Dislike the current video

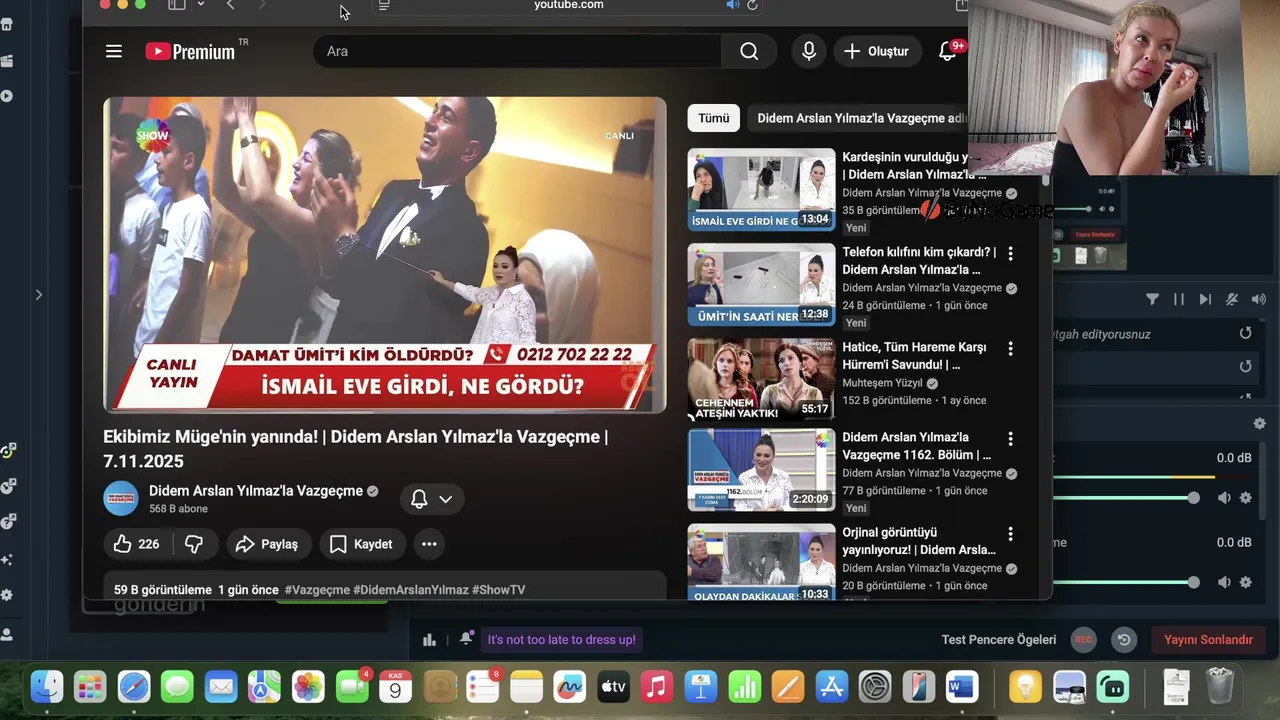(x=194, y=544)
